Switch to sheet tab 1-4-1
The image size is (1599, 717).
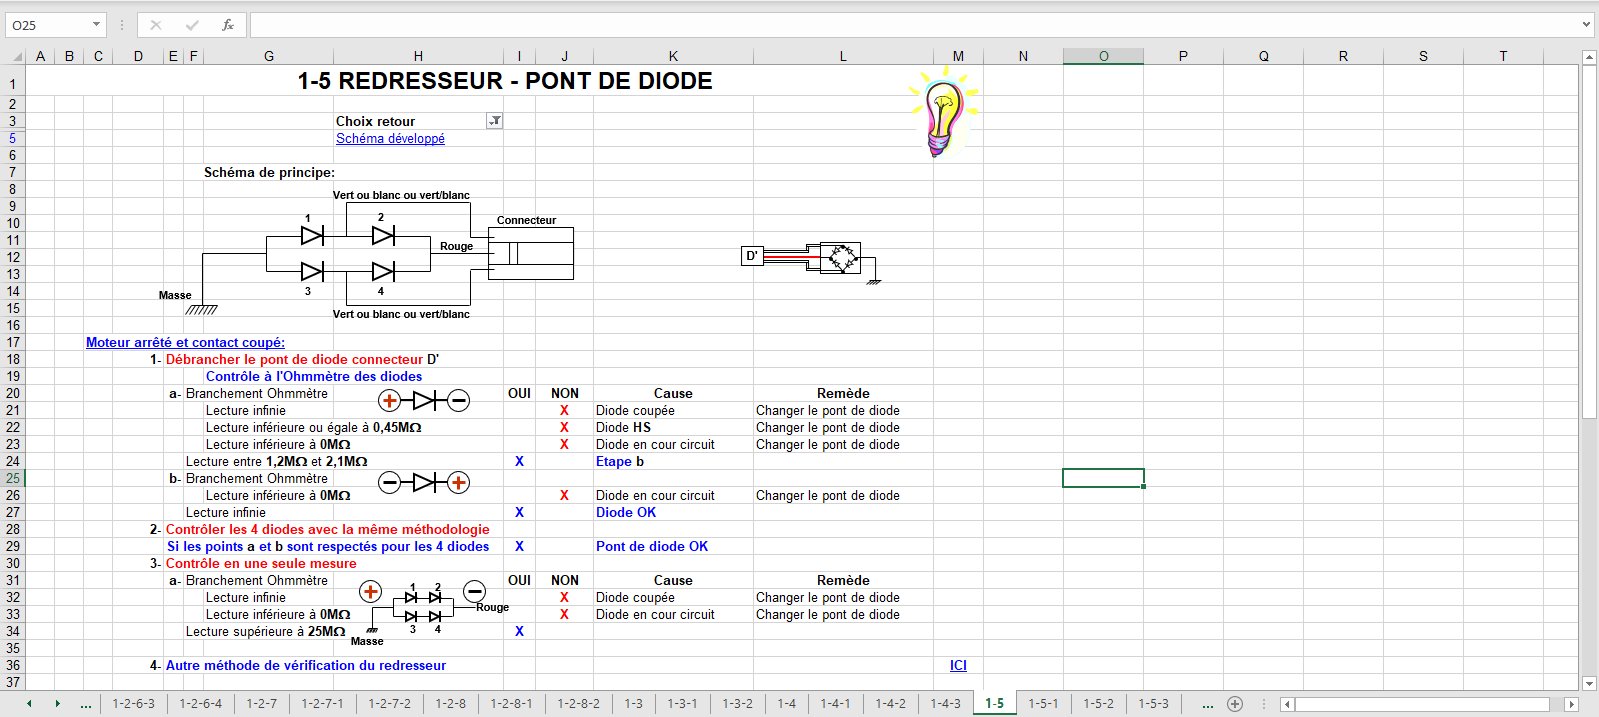point(836,704)
